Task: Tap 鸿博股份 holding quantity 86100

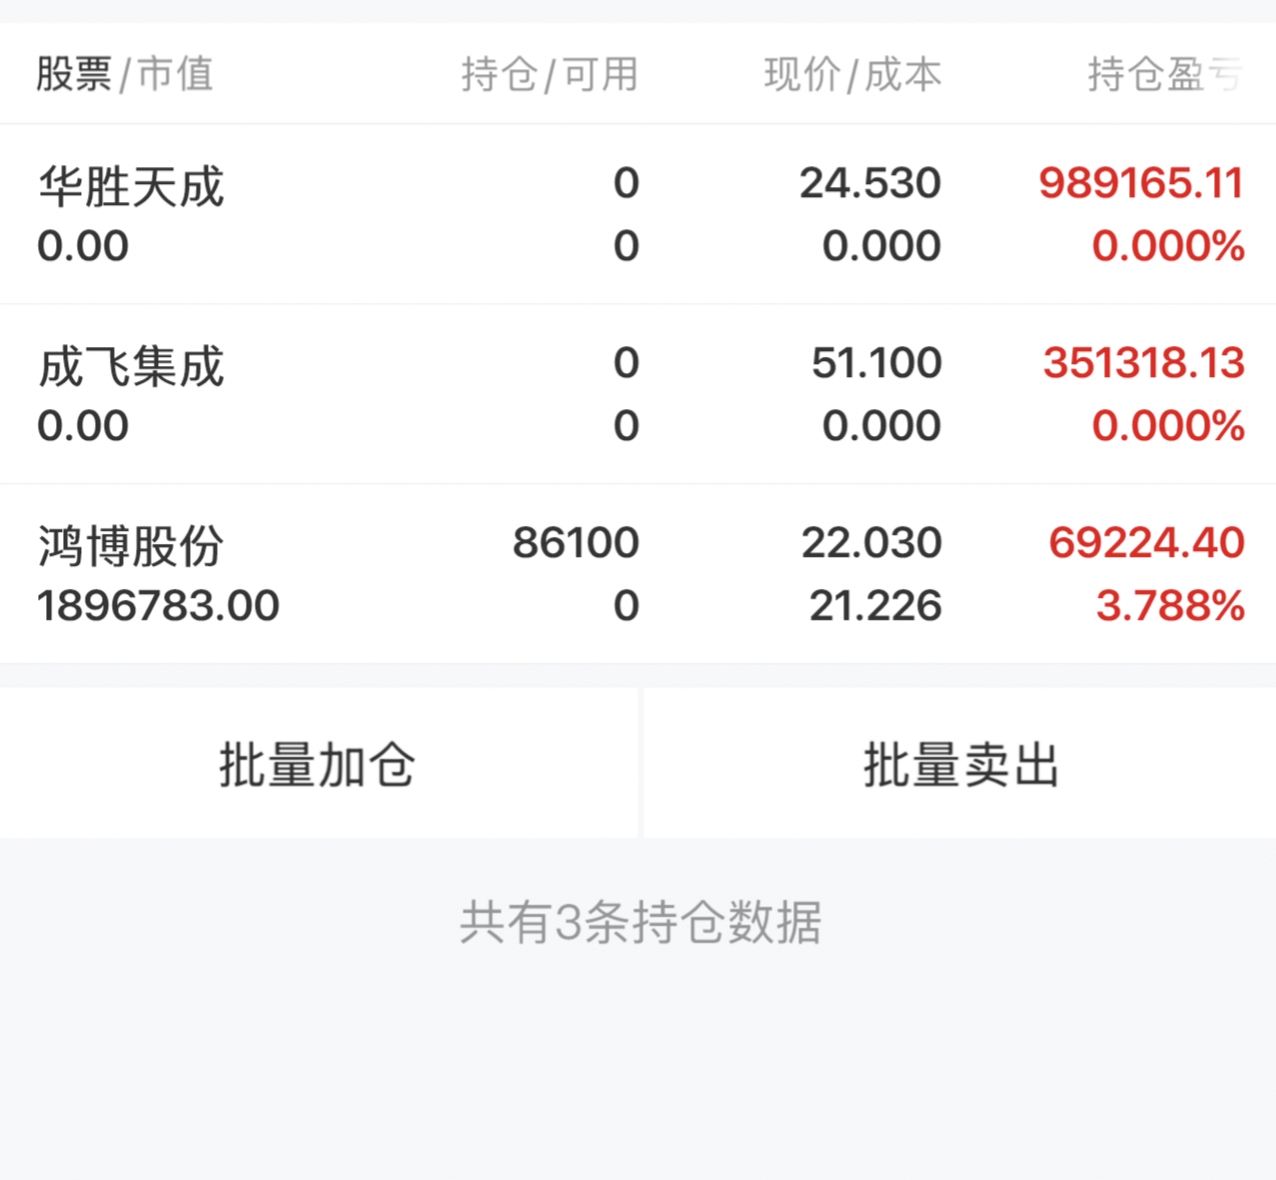Action: click(x=576, y=543)
